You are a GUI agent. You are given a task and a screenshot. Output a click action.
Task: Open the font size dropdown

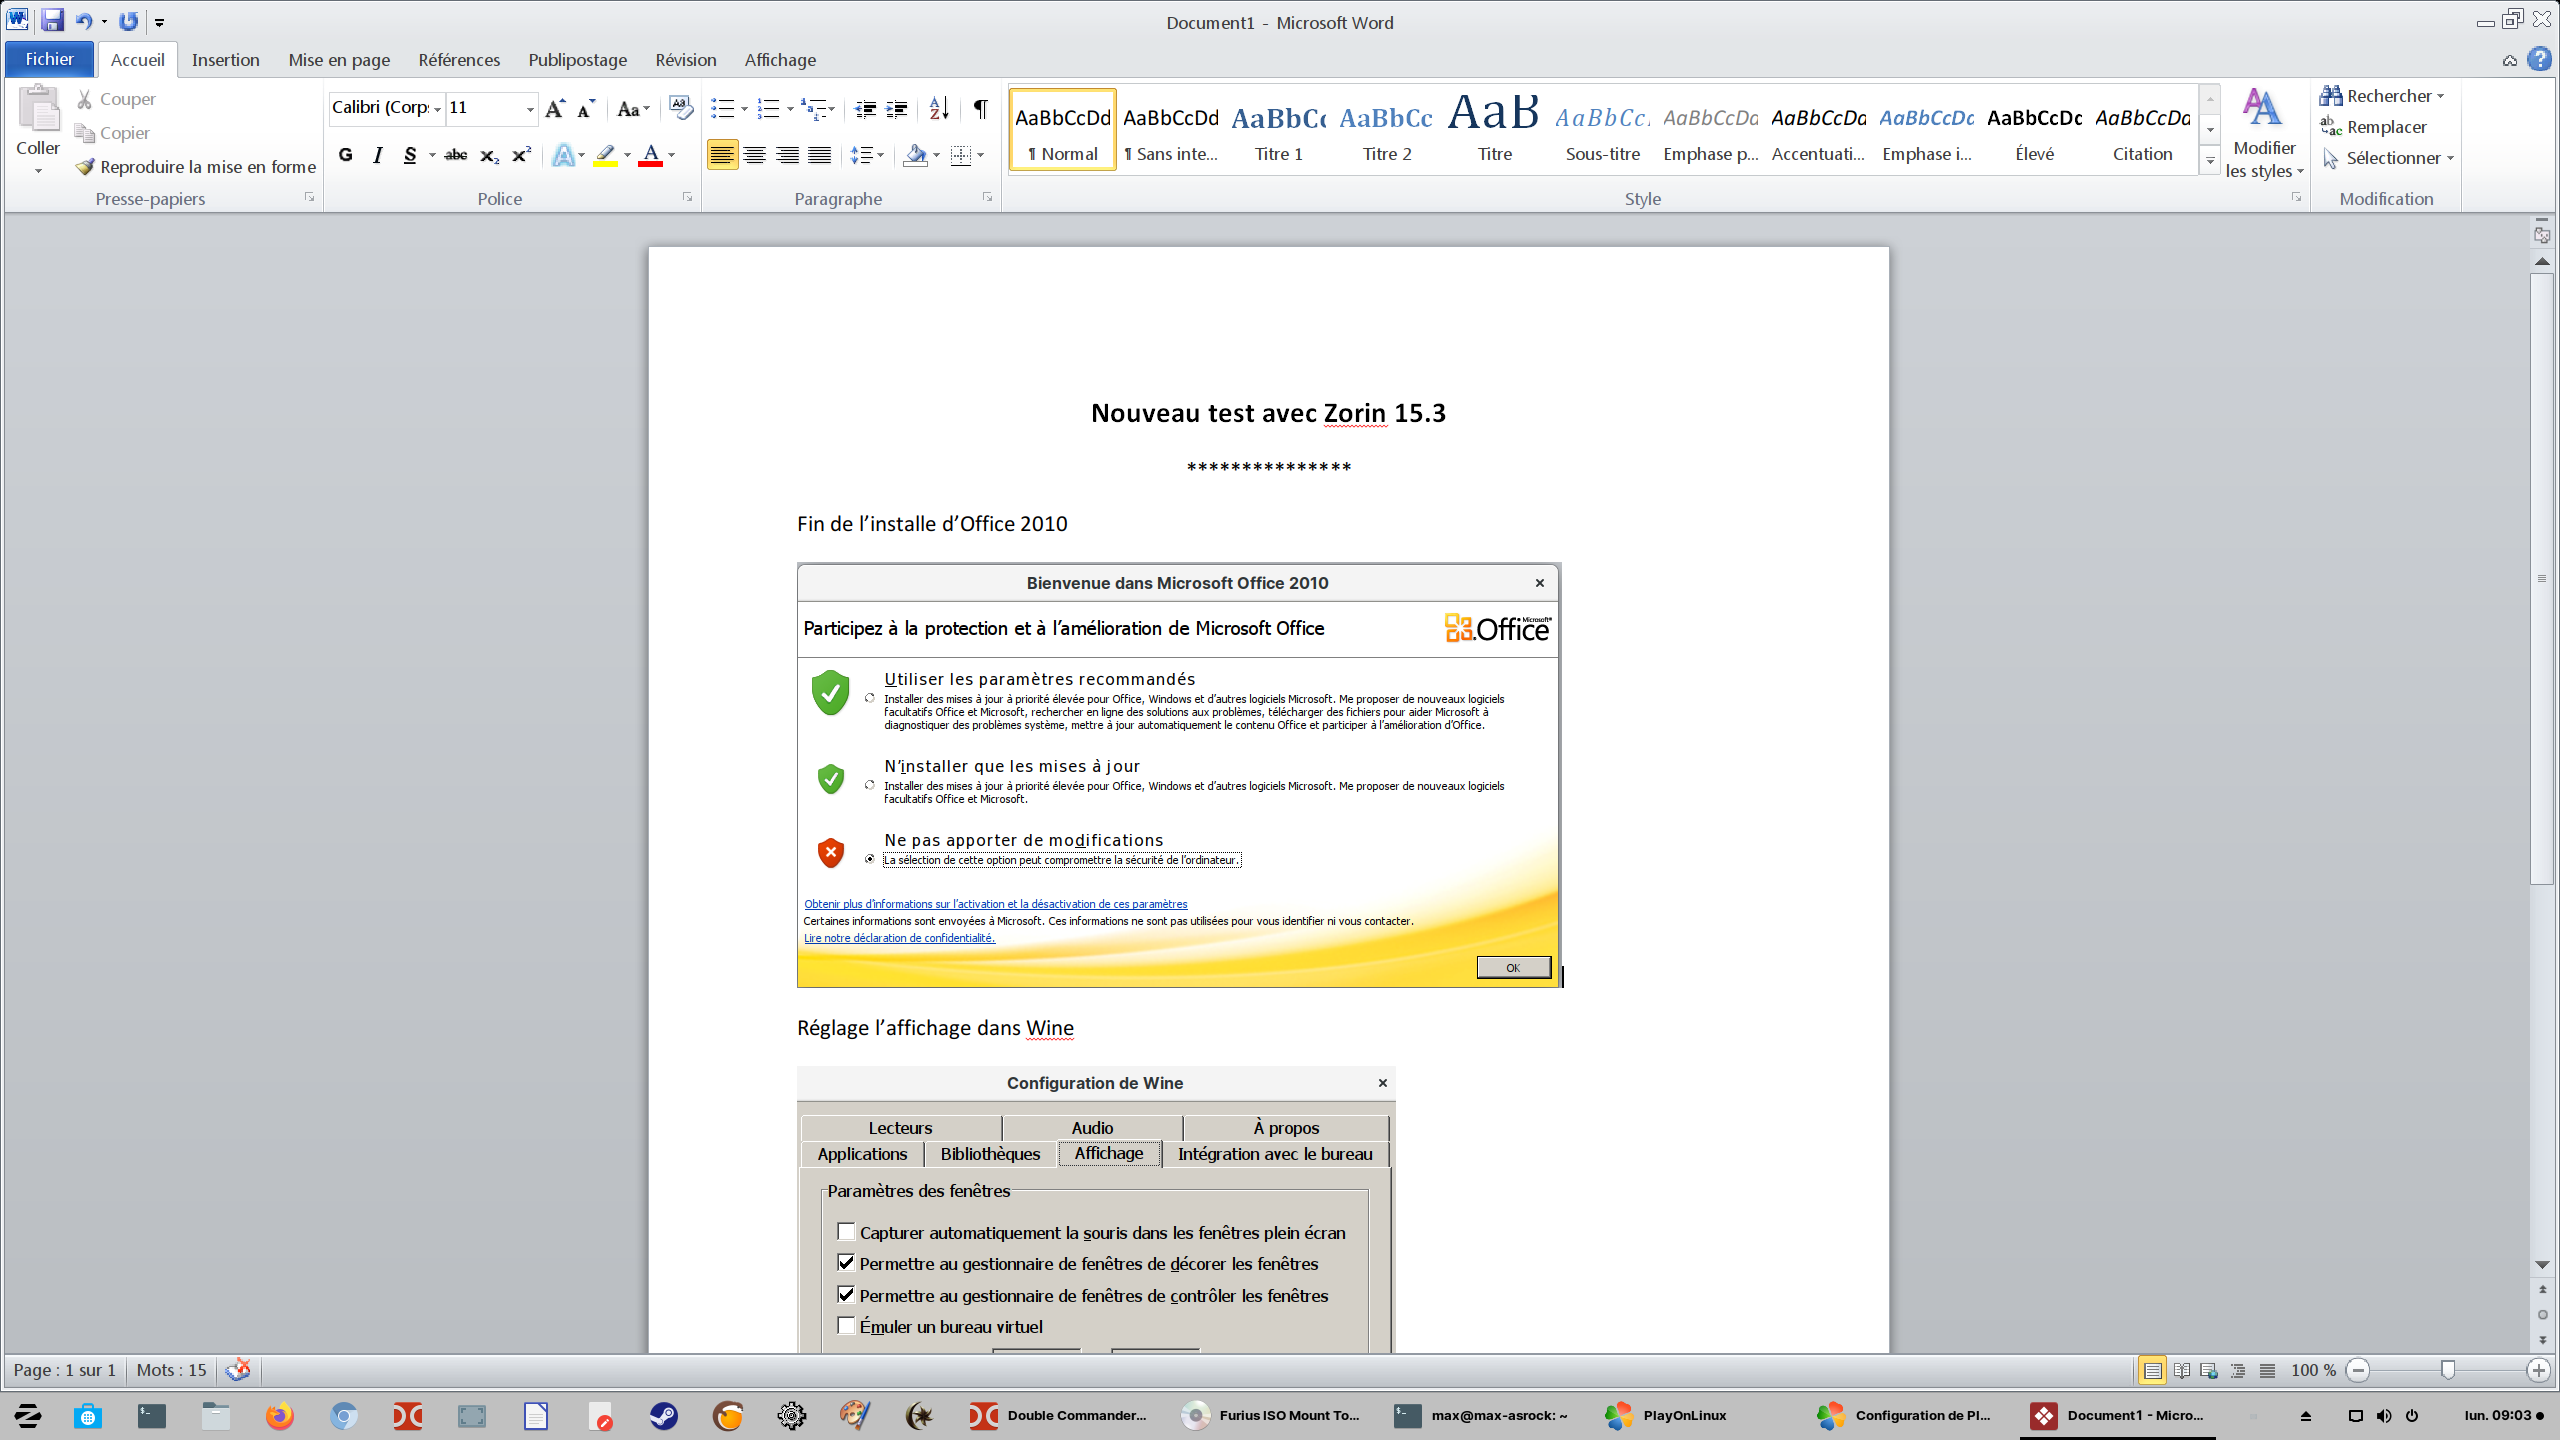[x=530, y=108]
